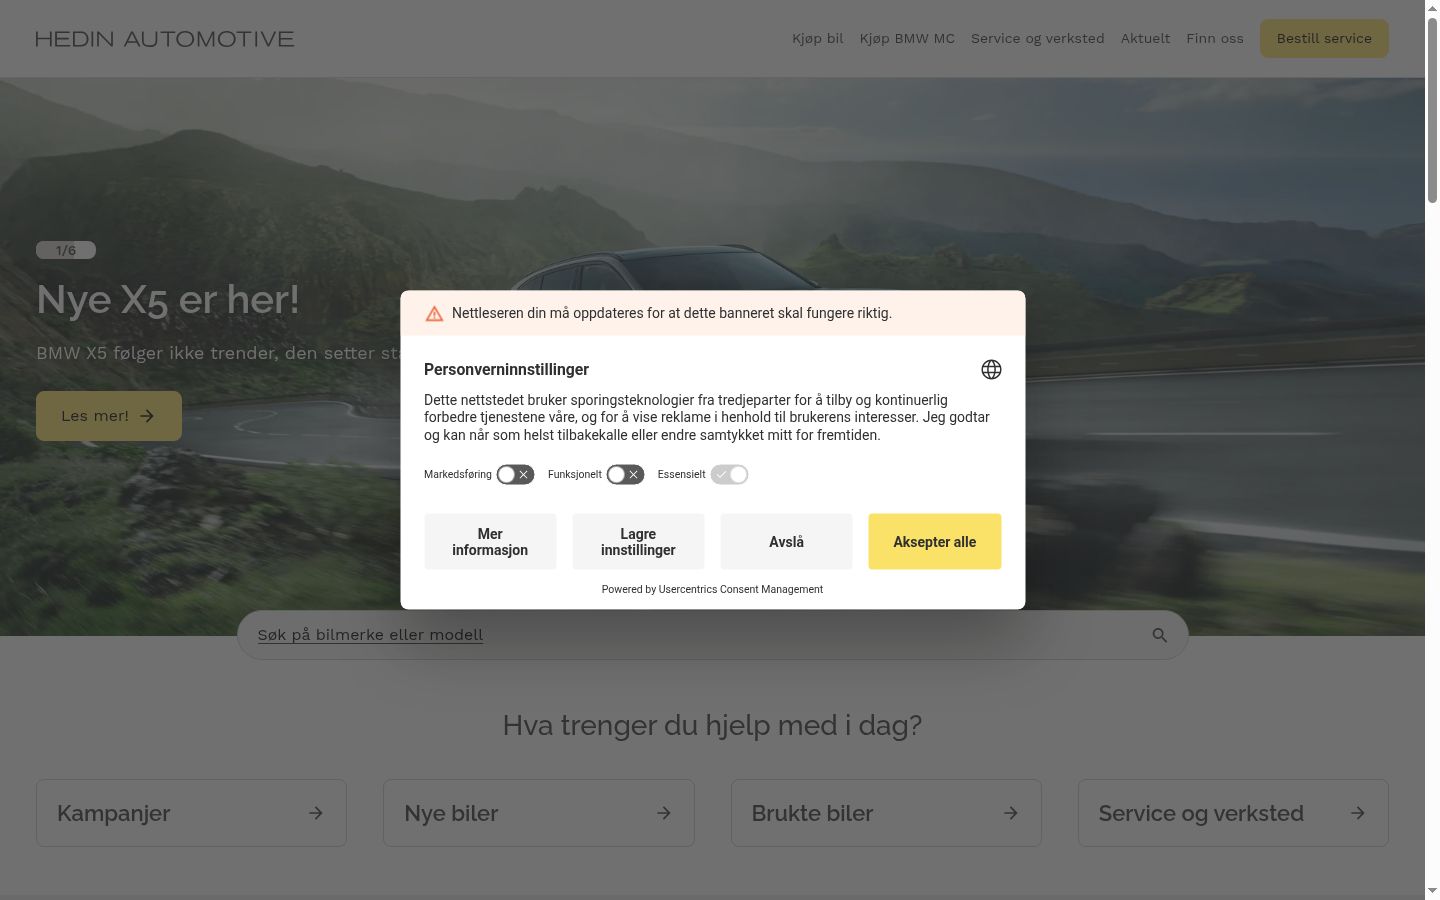This screenshot has width=1440, height=900.
Task: Click the Essensielt toggle
Action: tap(730, 475)
